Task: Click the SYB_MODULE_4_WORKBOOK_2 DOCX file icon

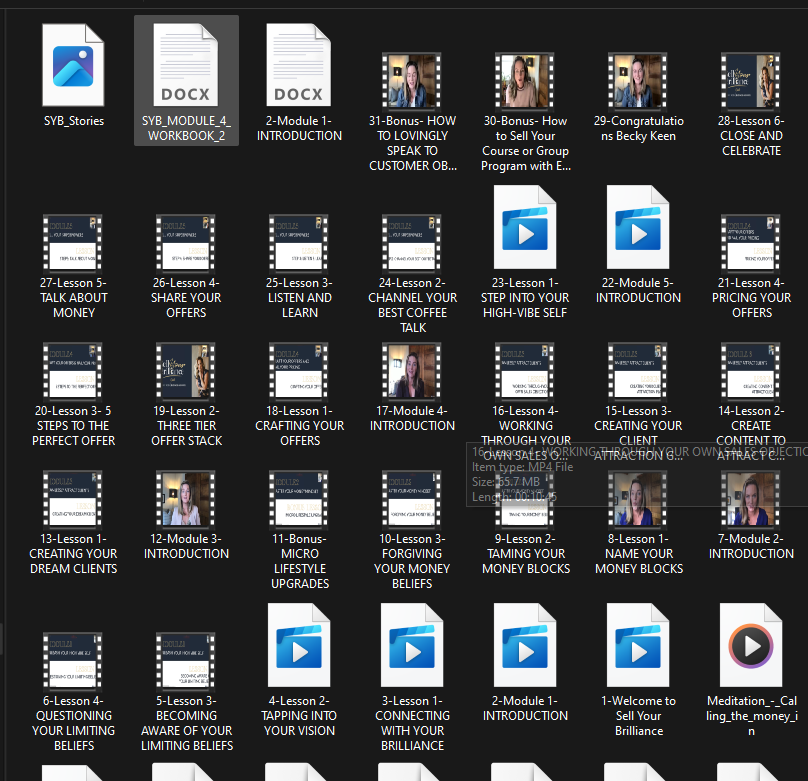Action: point(186,65)
